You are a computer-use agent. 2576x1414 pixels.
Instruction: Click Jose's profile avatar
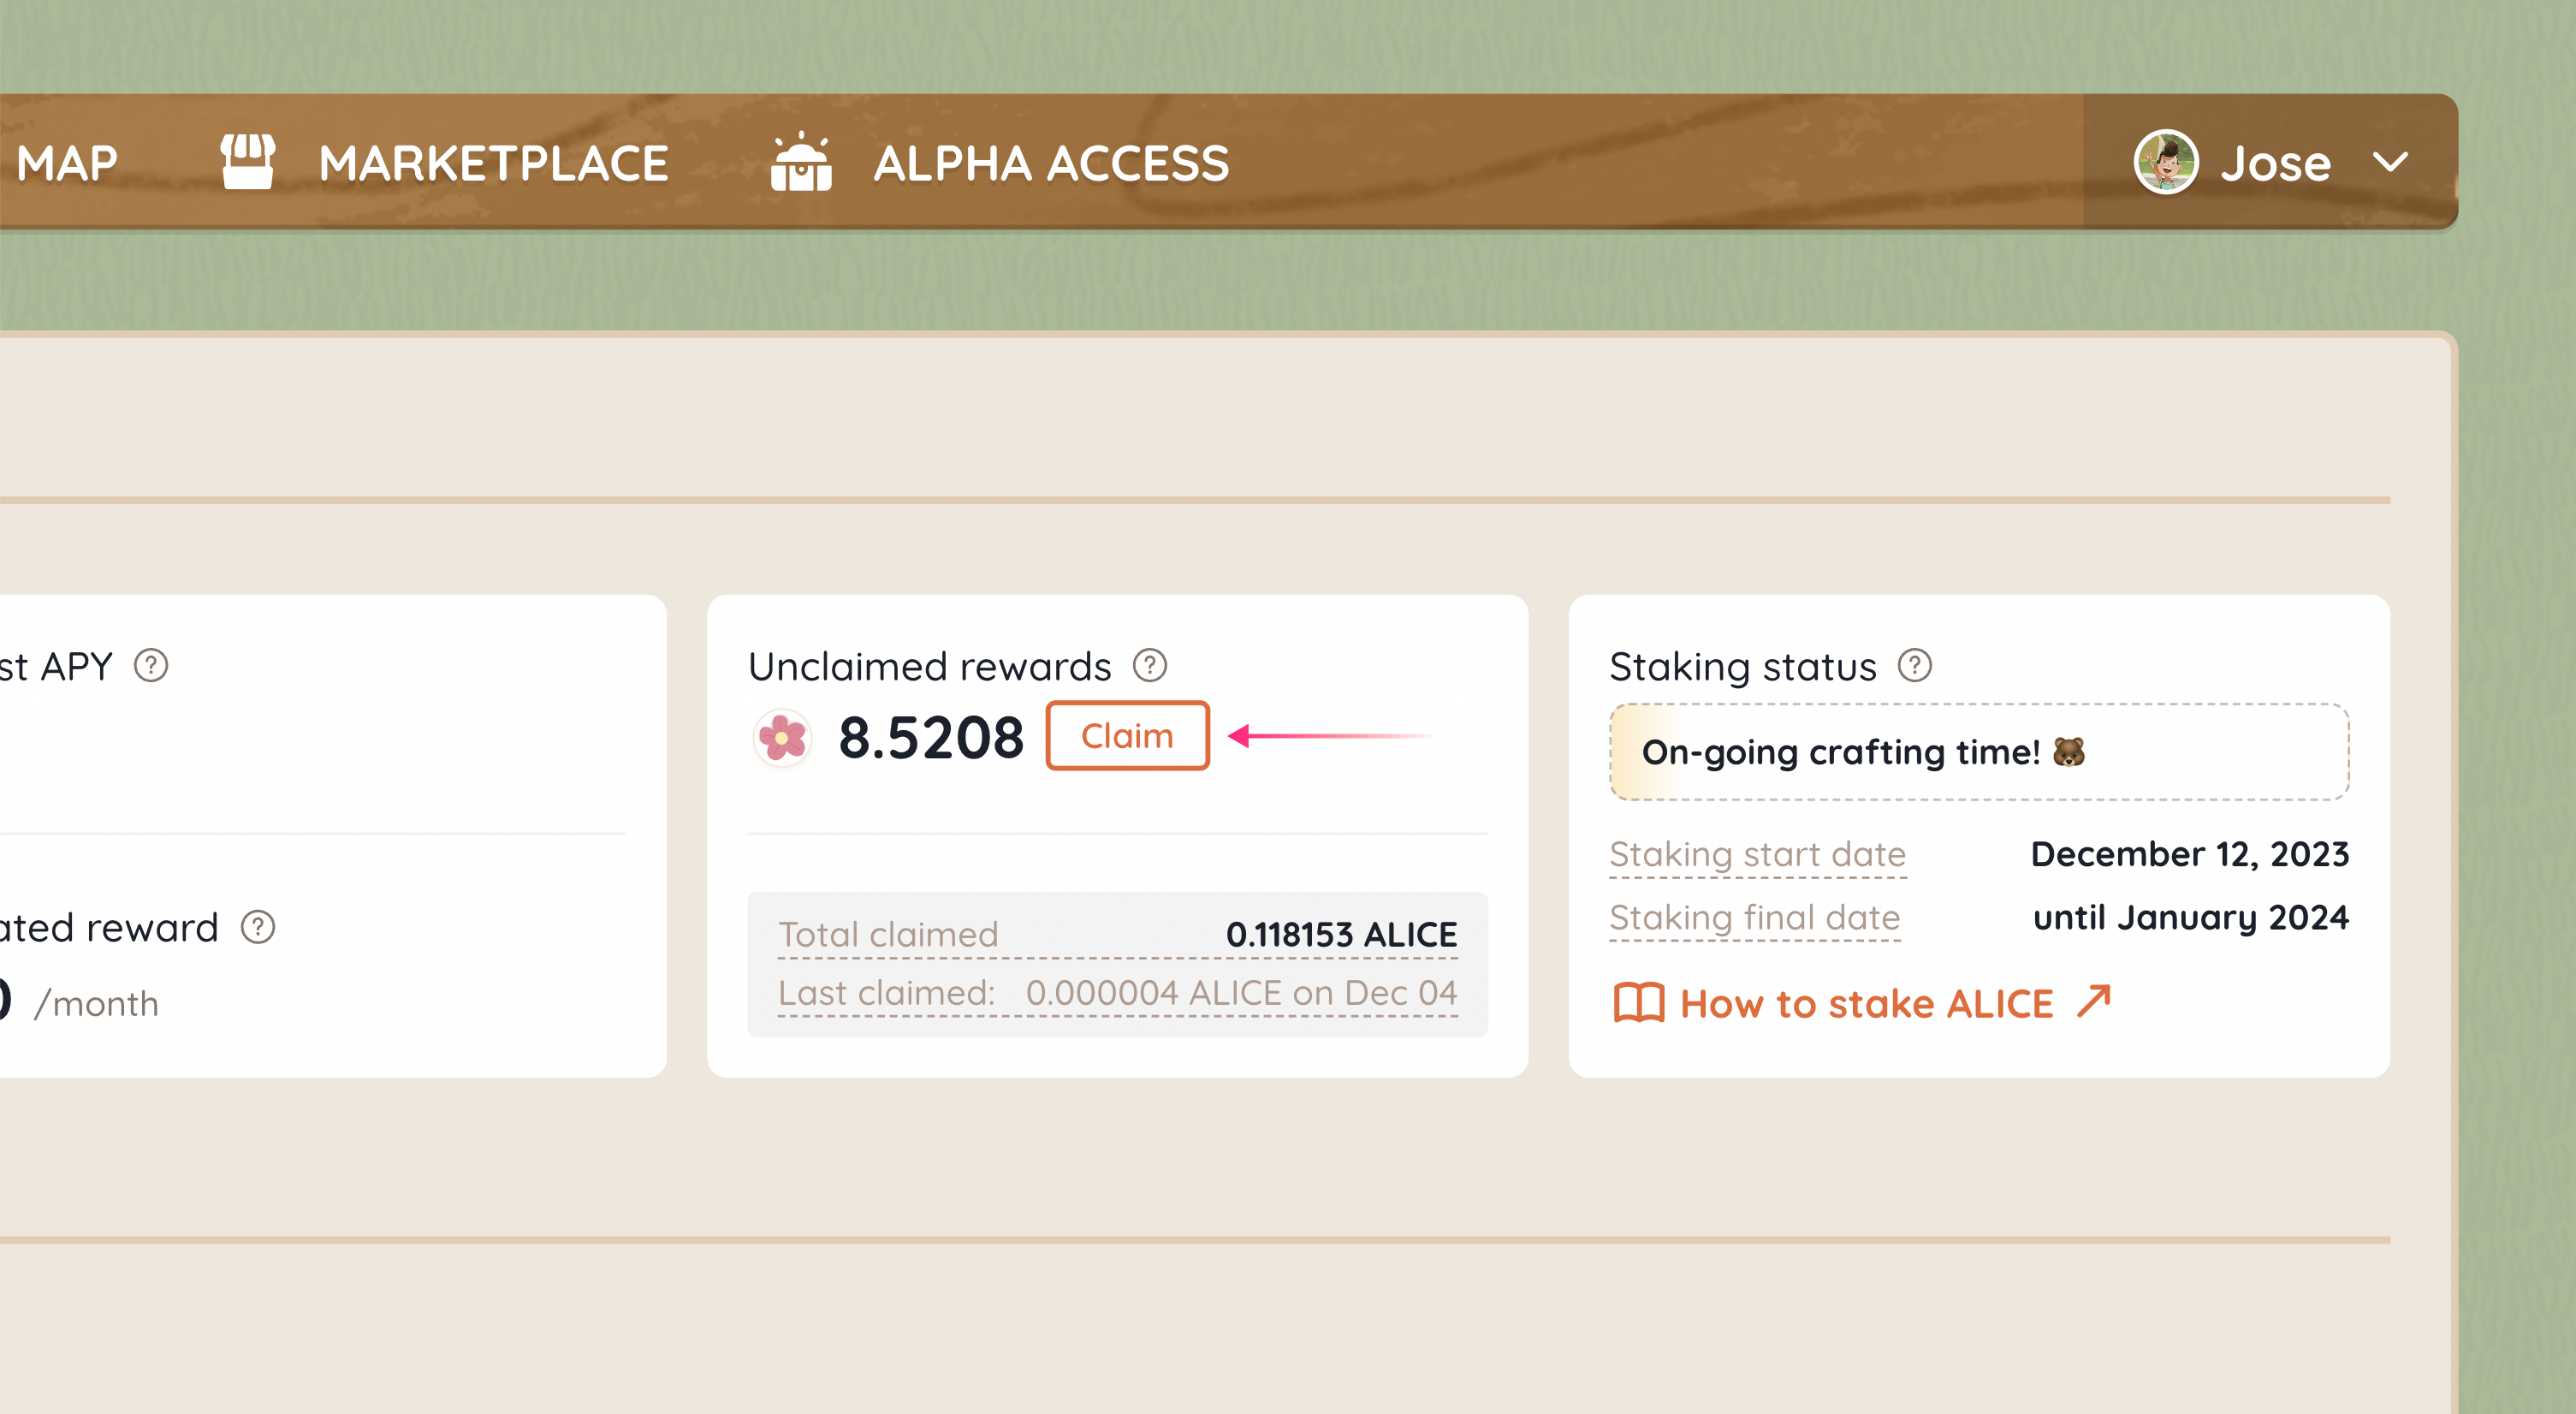[x=2165, y=162]
